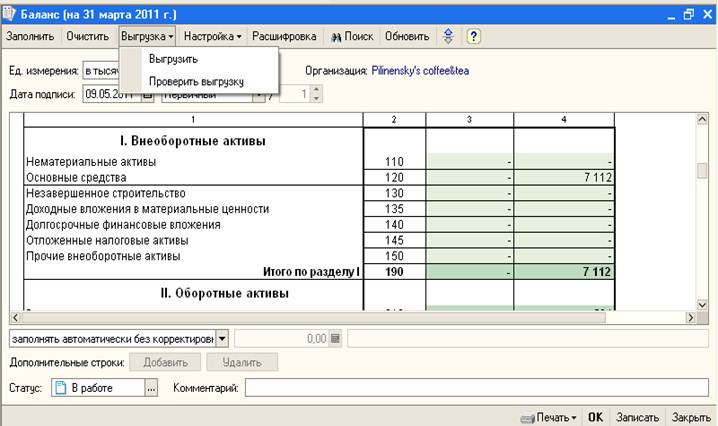This screenshot has width=718, height=426.
Task: Open the calendar picker for signature date
Action: (147, 94)
